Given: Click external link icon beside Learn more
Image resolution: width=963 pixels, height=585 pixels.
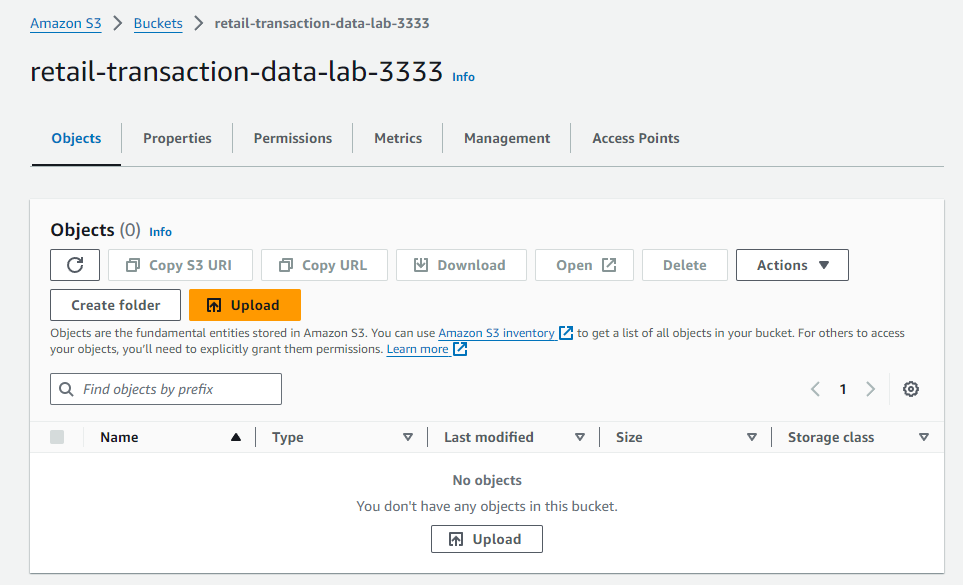Looking at the screenshot, I should [460, 349].
